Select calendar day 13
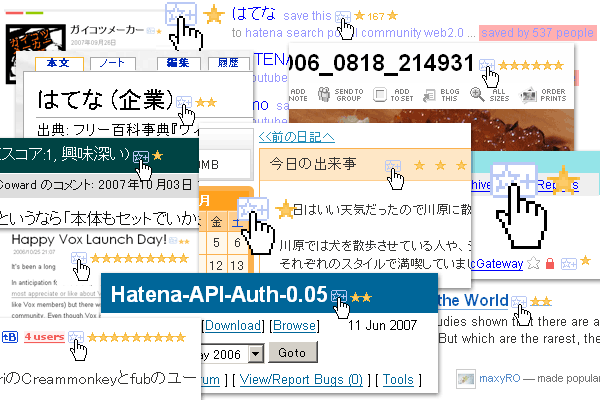600x400 pixels. point(237,265)
